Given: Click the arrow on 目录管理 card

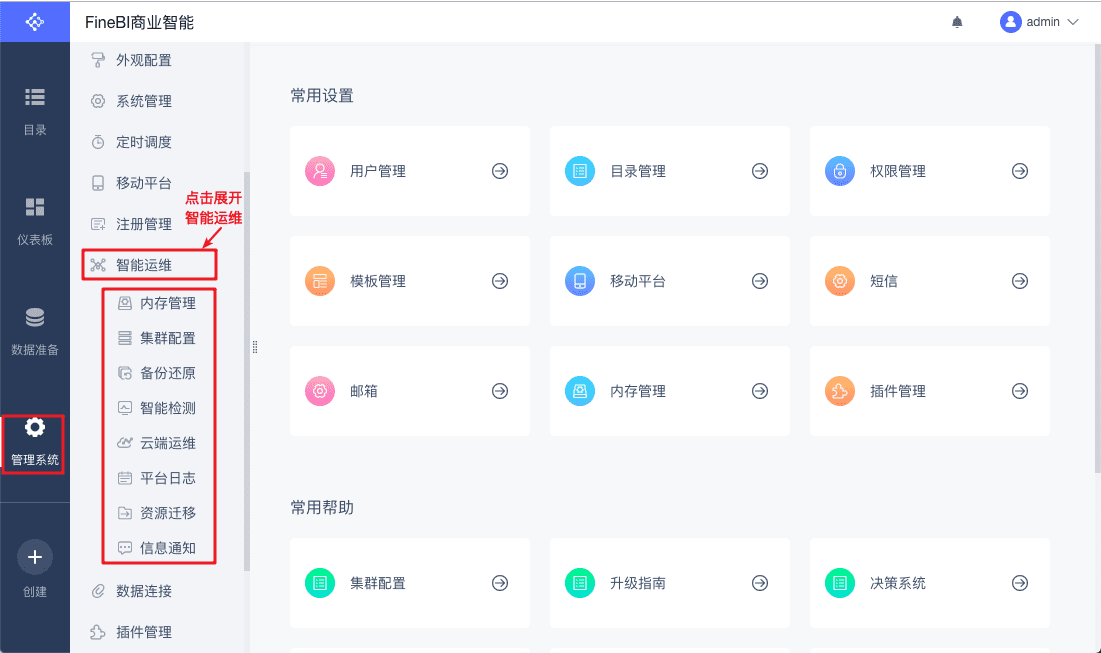Looking at the screenshot, I should click(760, 171).
